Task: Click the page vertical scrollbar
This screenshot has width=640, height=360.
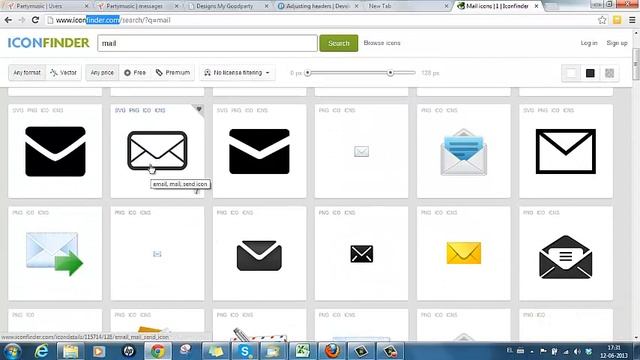Action: (636, 64)
